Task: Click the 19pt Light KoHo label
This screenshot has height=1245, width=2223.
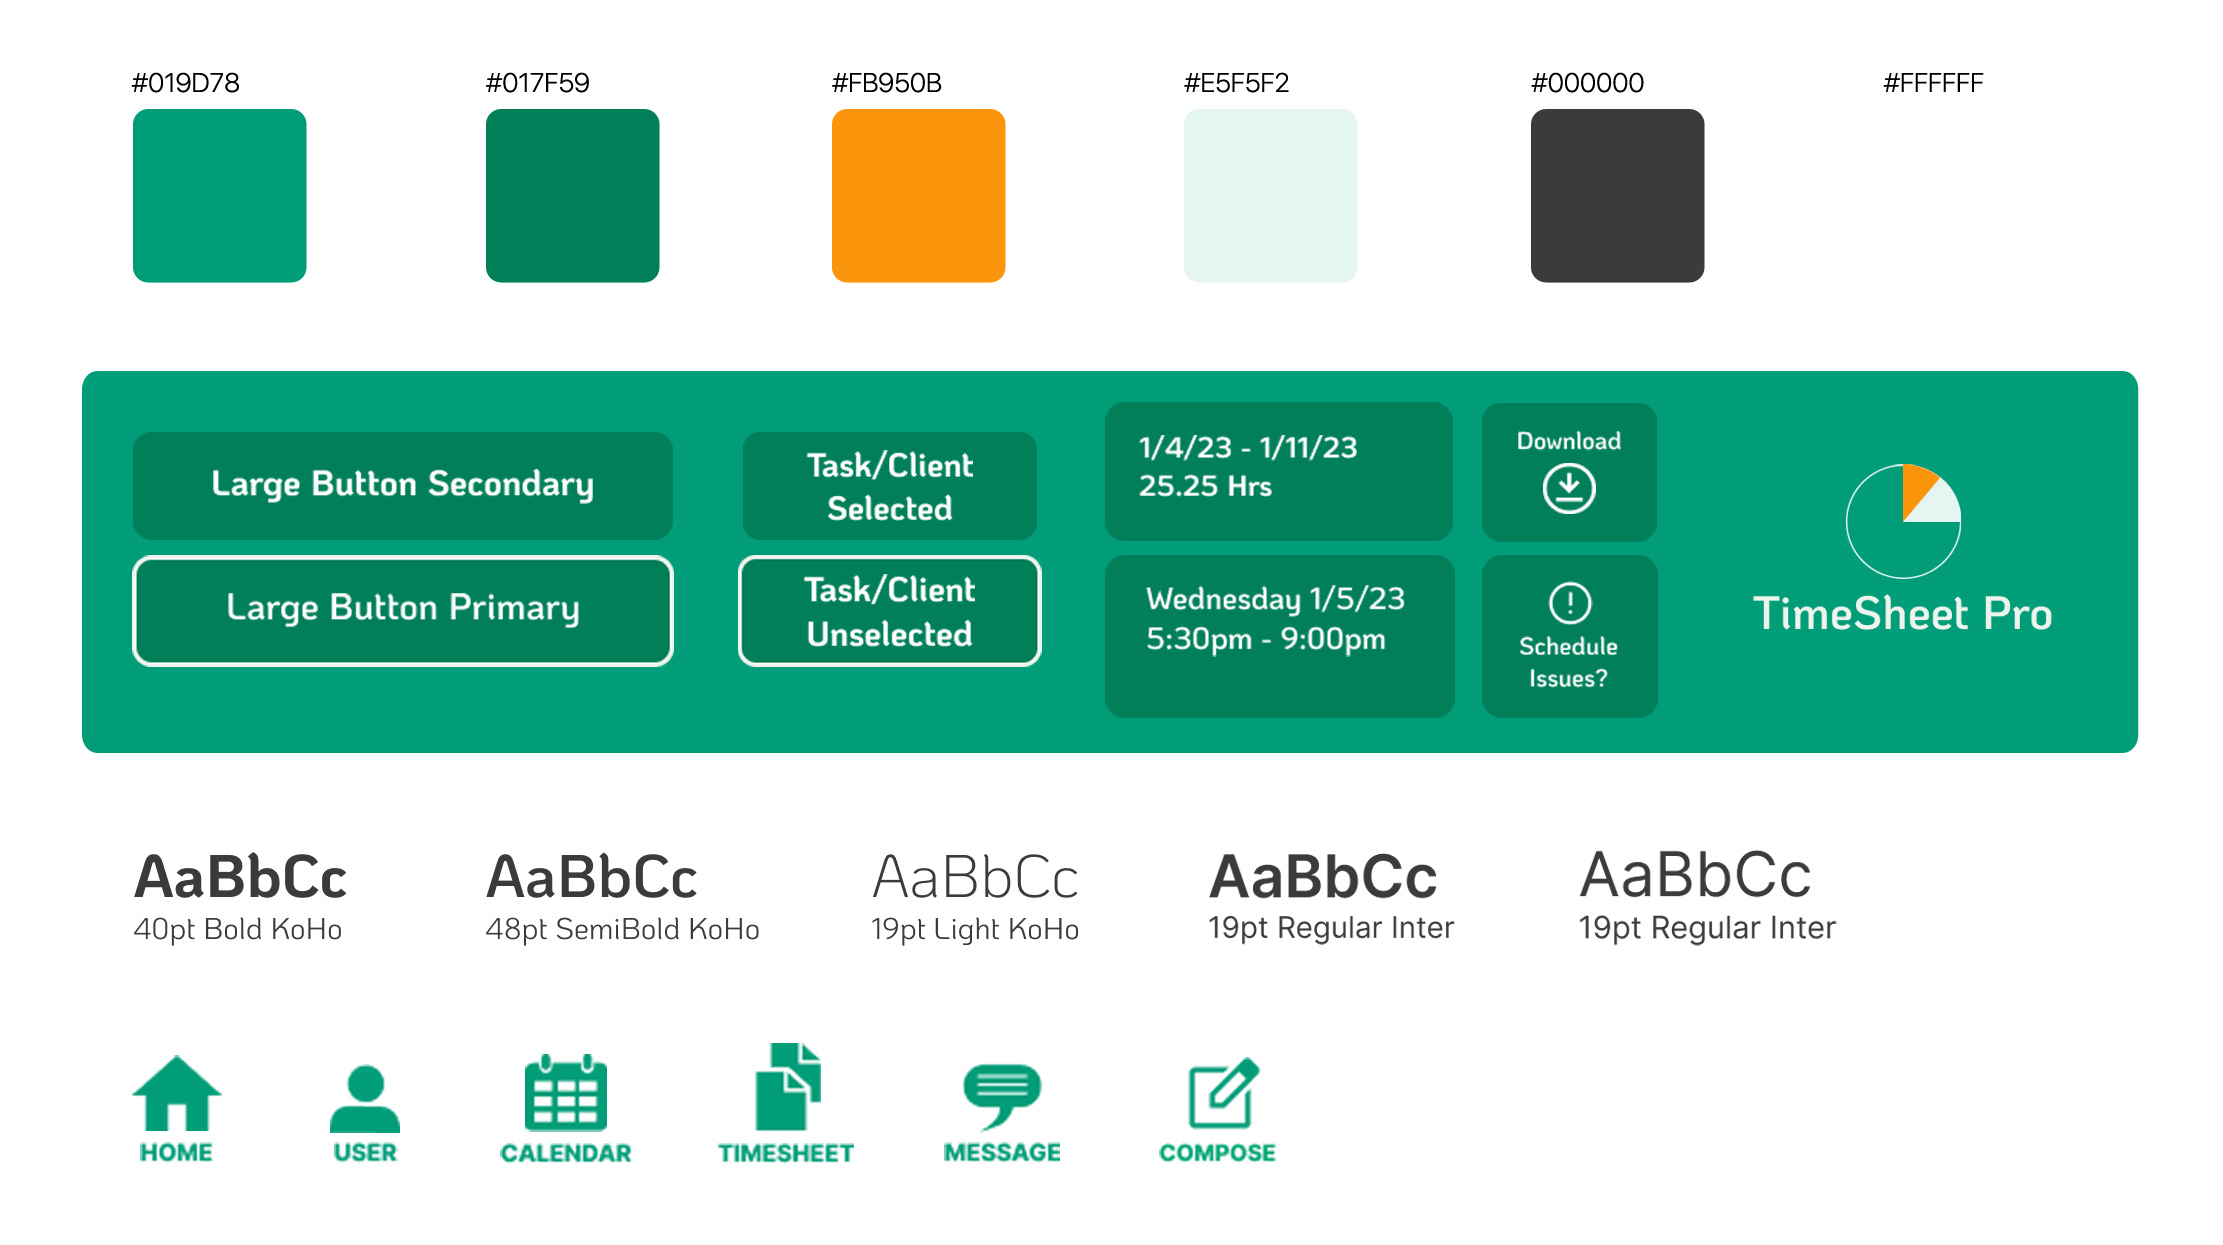Action: point(975,930)
